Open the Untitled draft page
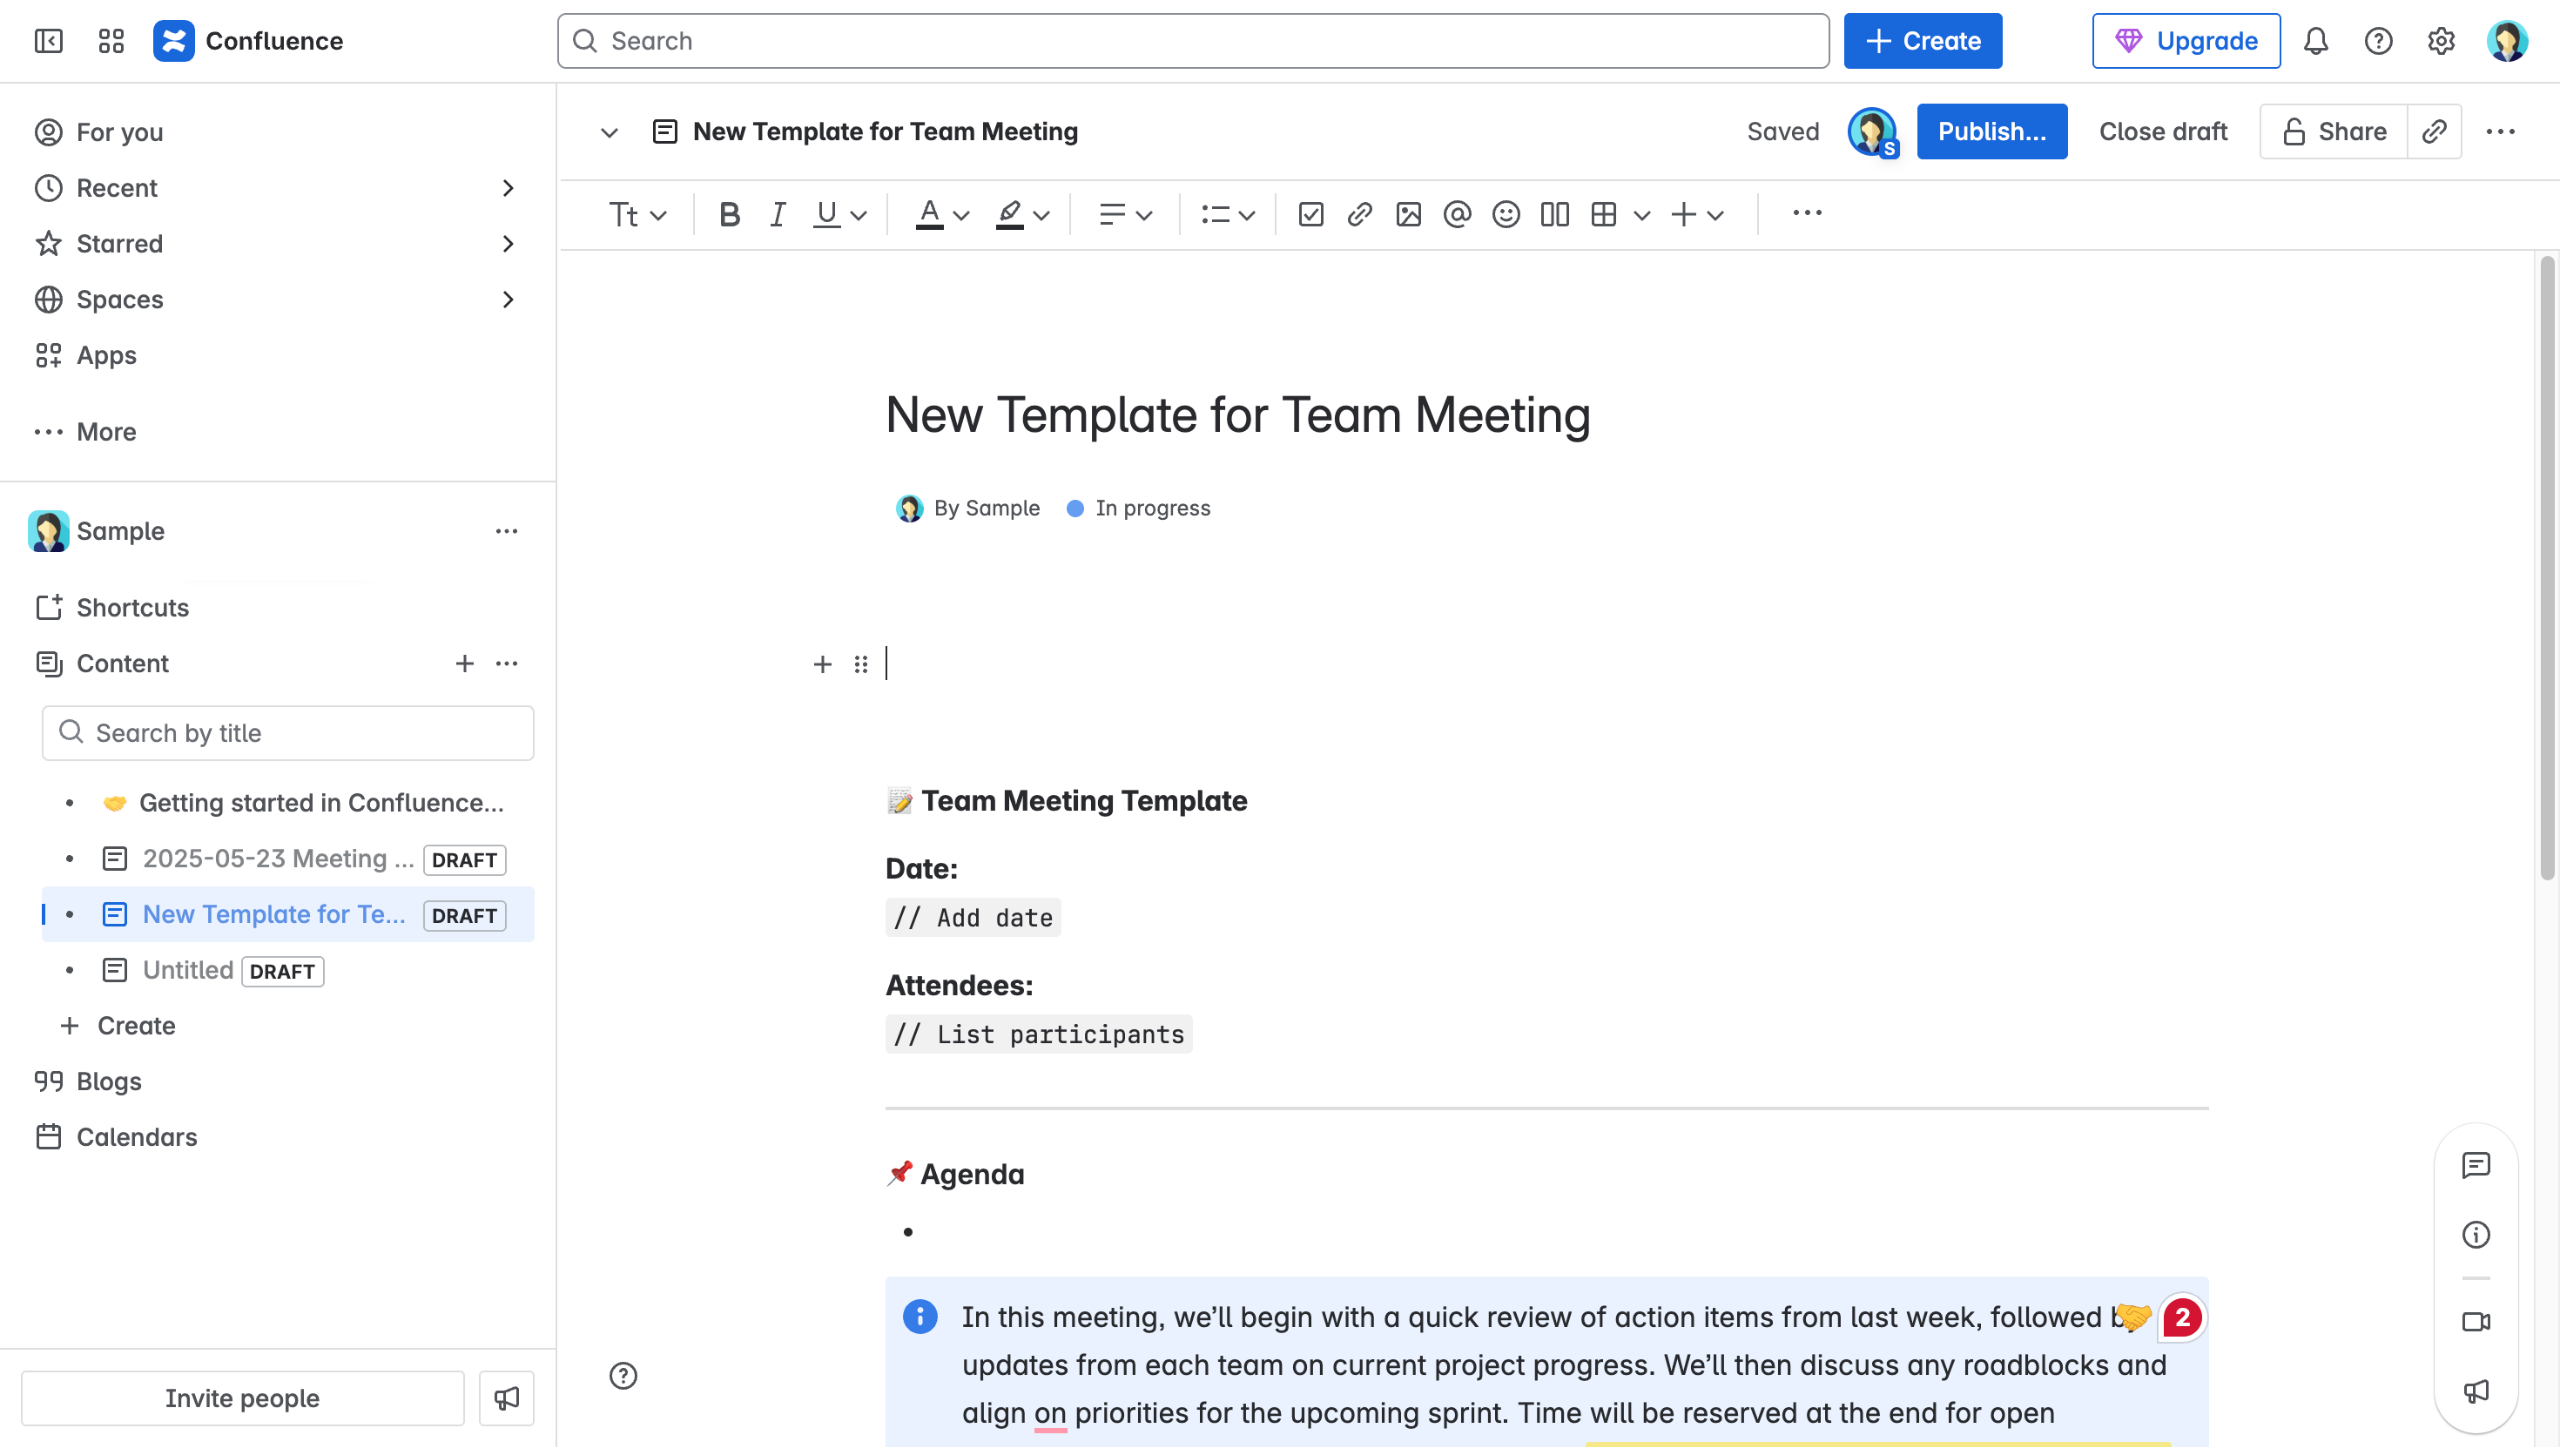 pos(188,970)
